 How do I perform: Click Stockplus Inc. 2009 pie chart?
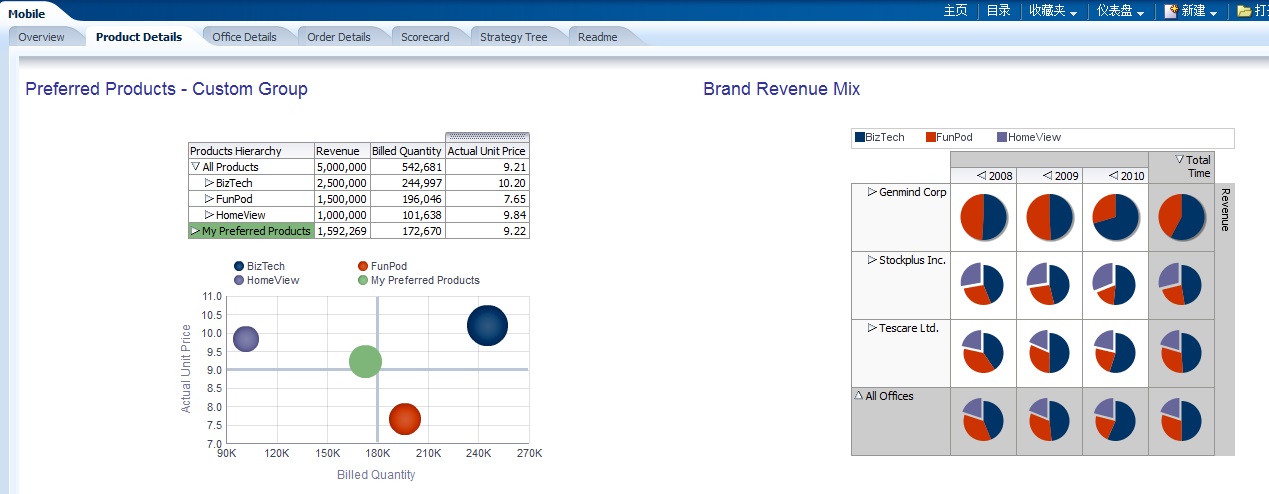point(1049,285)
